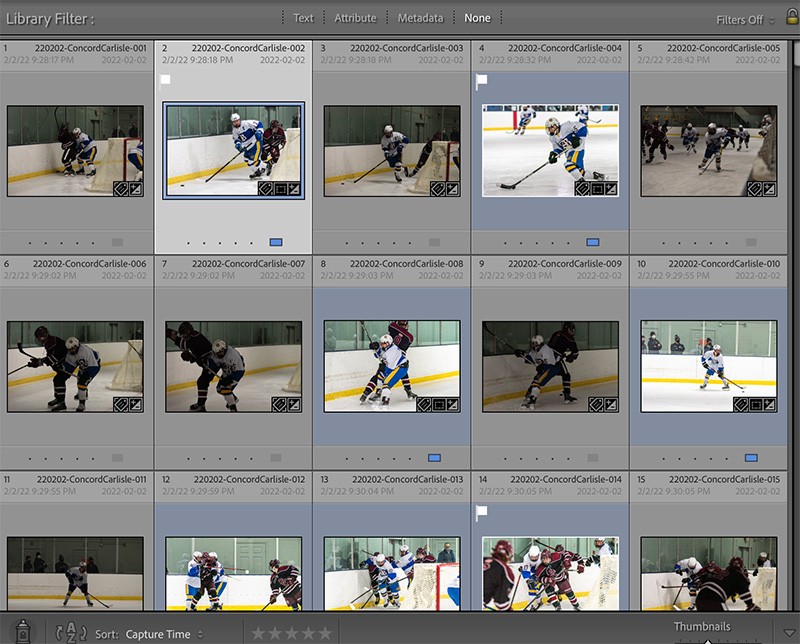The height and width of the screenshot is (644, 800).
Task: Click develop adjustments badge on ConcordCarlisle-006
Action: 135,404
